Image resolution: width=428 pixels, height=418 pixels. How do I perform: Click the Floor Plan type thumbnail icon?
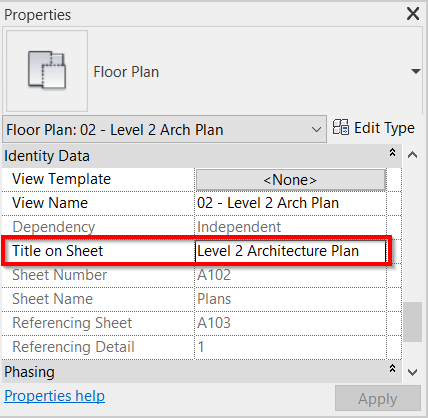[47, 71]
